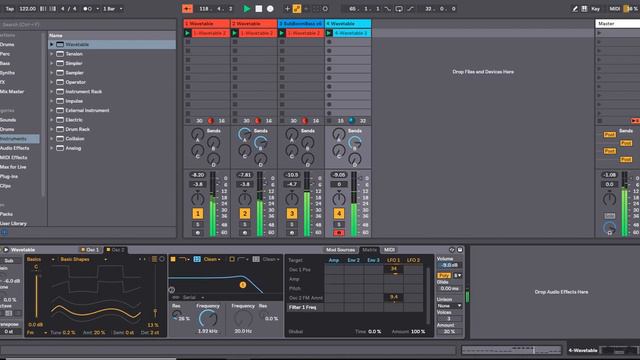This screenshot has height=360, width=640.
Task: Adjust Send B knob on track 4
Action: click(x=355, y=142)
